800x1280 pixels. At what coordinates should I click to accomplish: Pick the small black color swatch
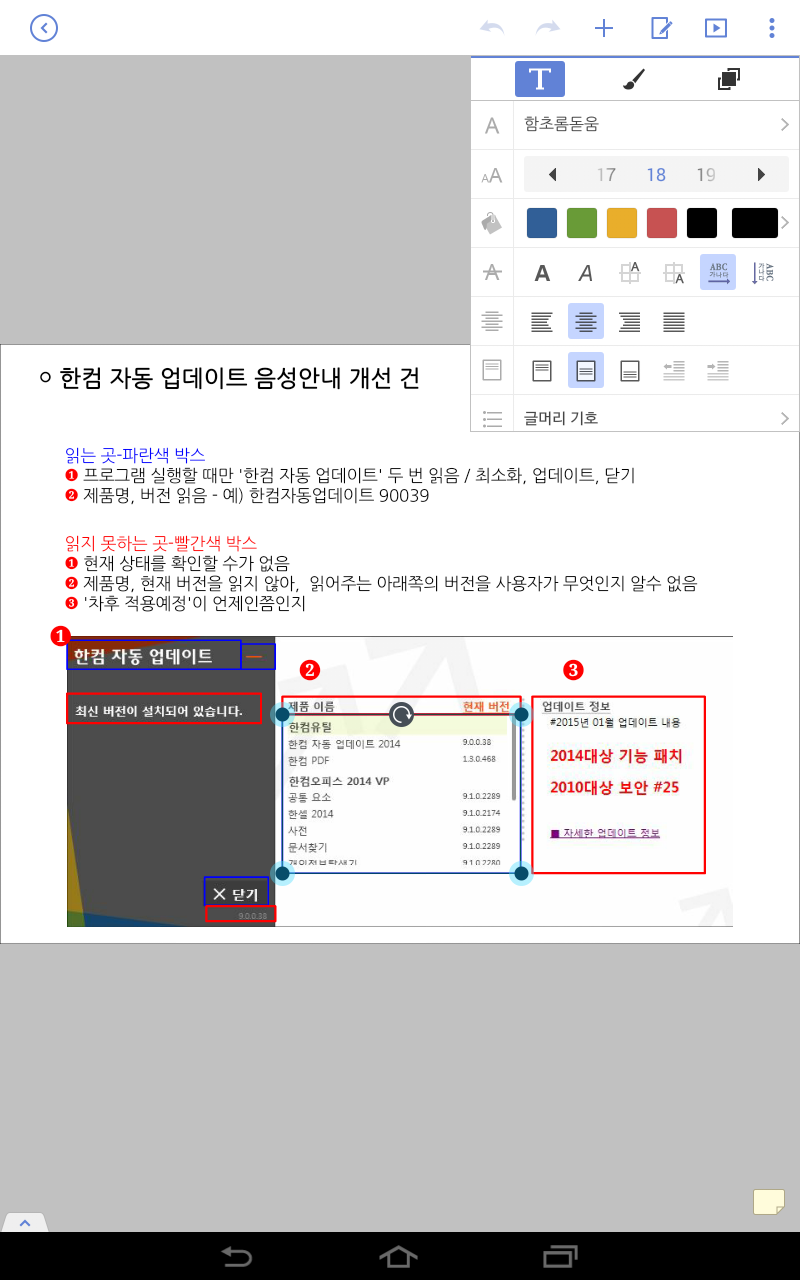702,223
